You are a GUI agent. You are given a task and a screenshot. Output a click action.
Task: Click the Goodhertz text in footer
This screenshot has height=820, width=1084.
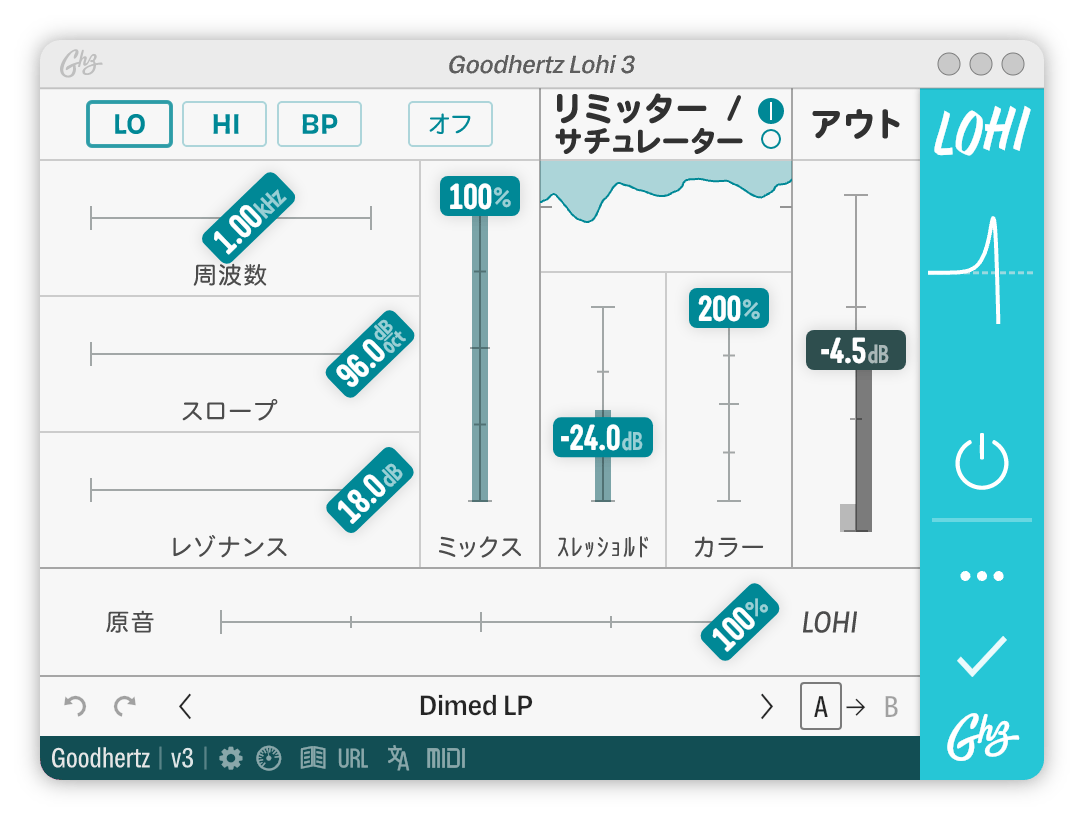(x=101, y=758)
